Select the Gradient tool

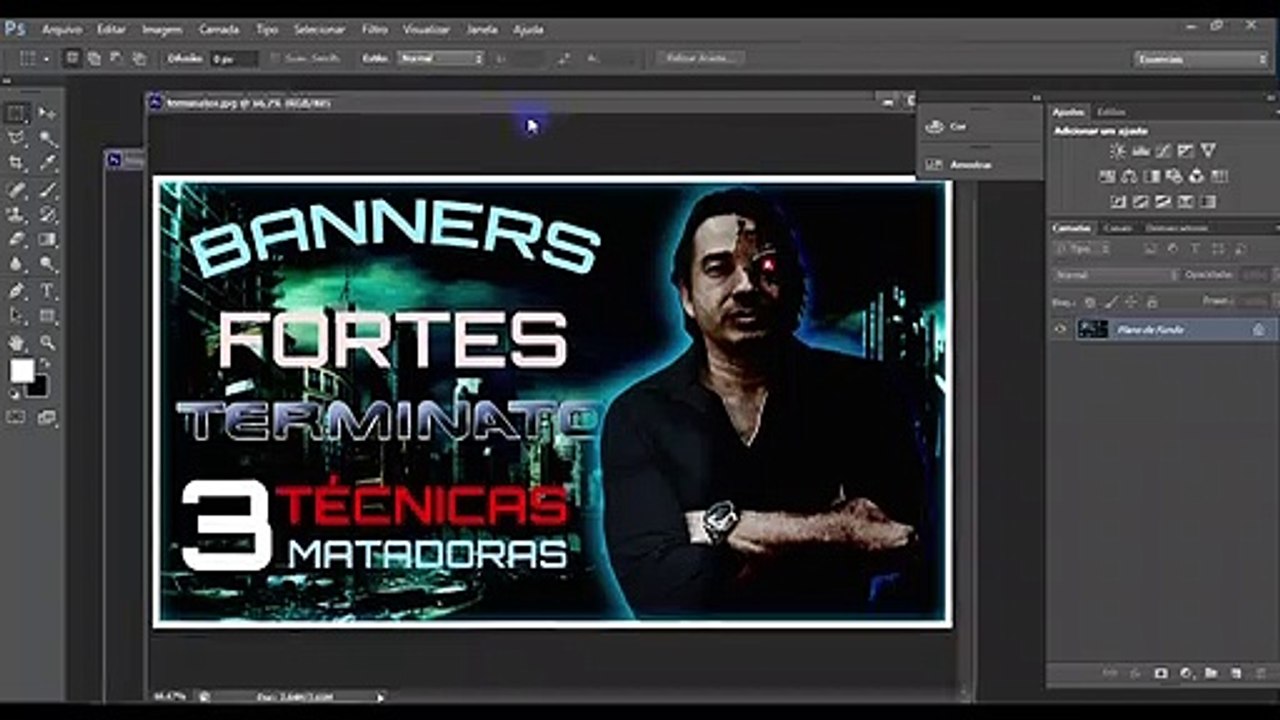(47, 239)
